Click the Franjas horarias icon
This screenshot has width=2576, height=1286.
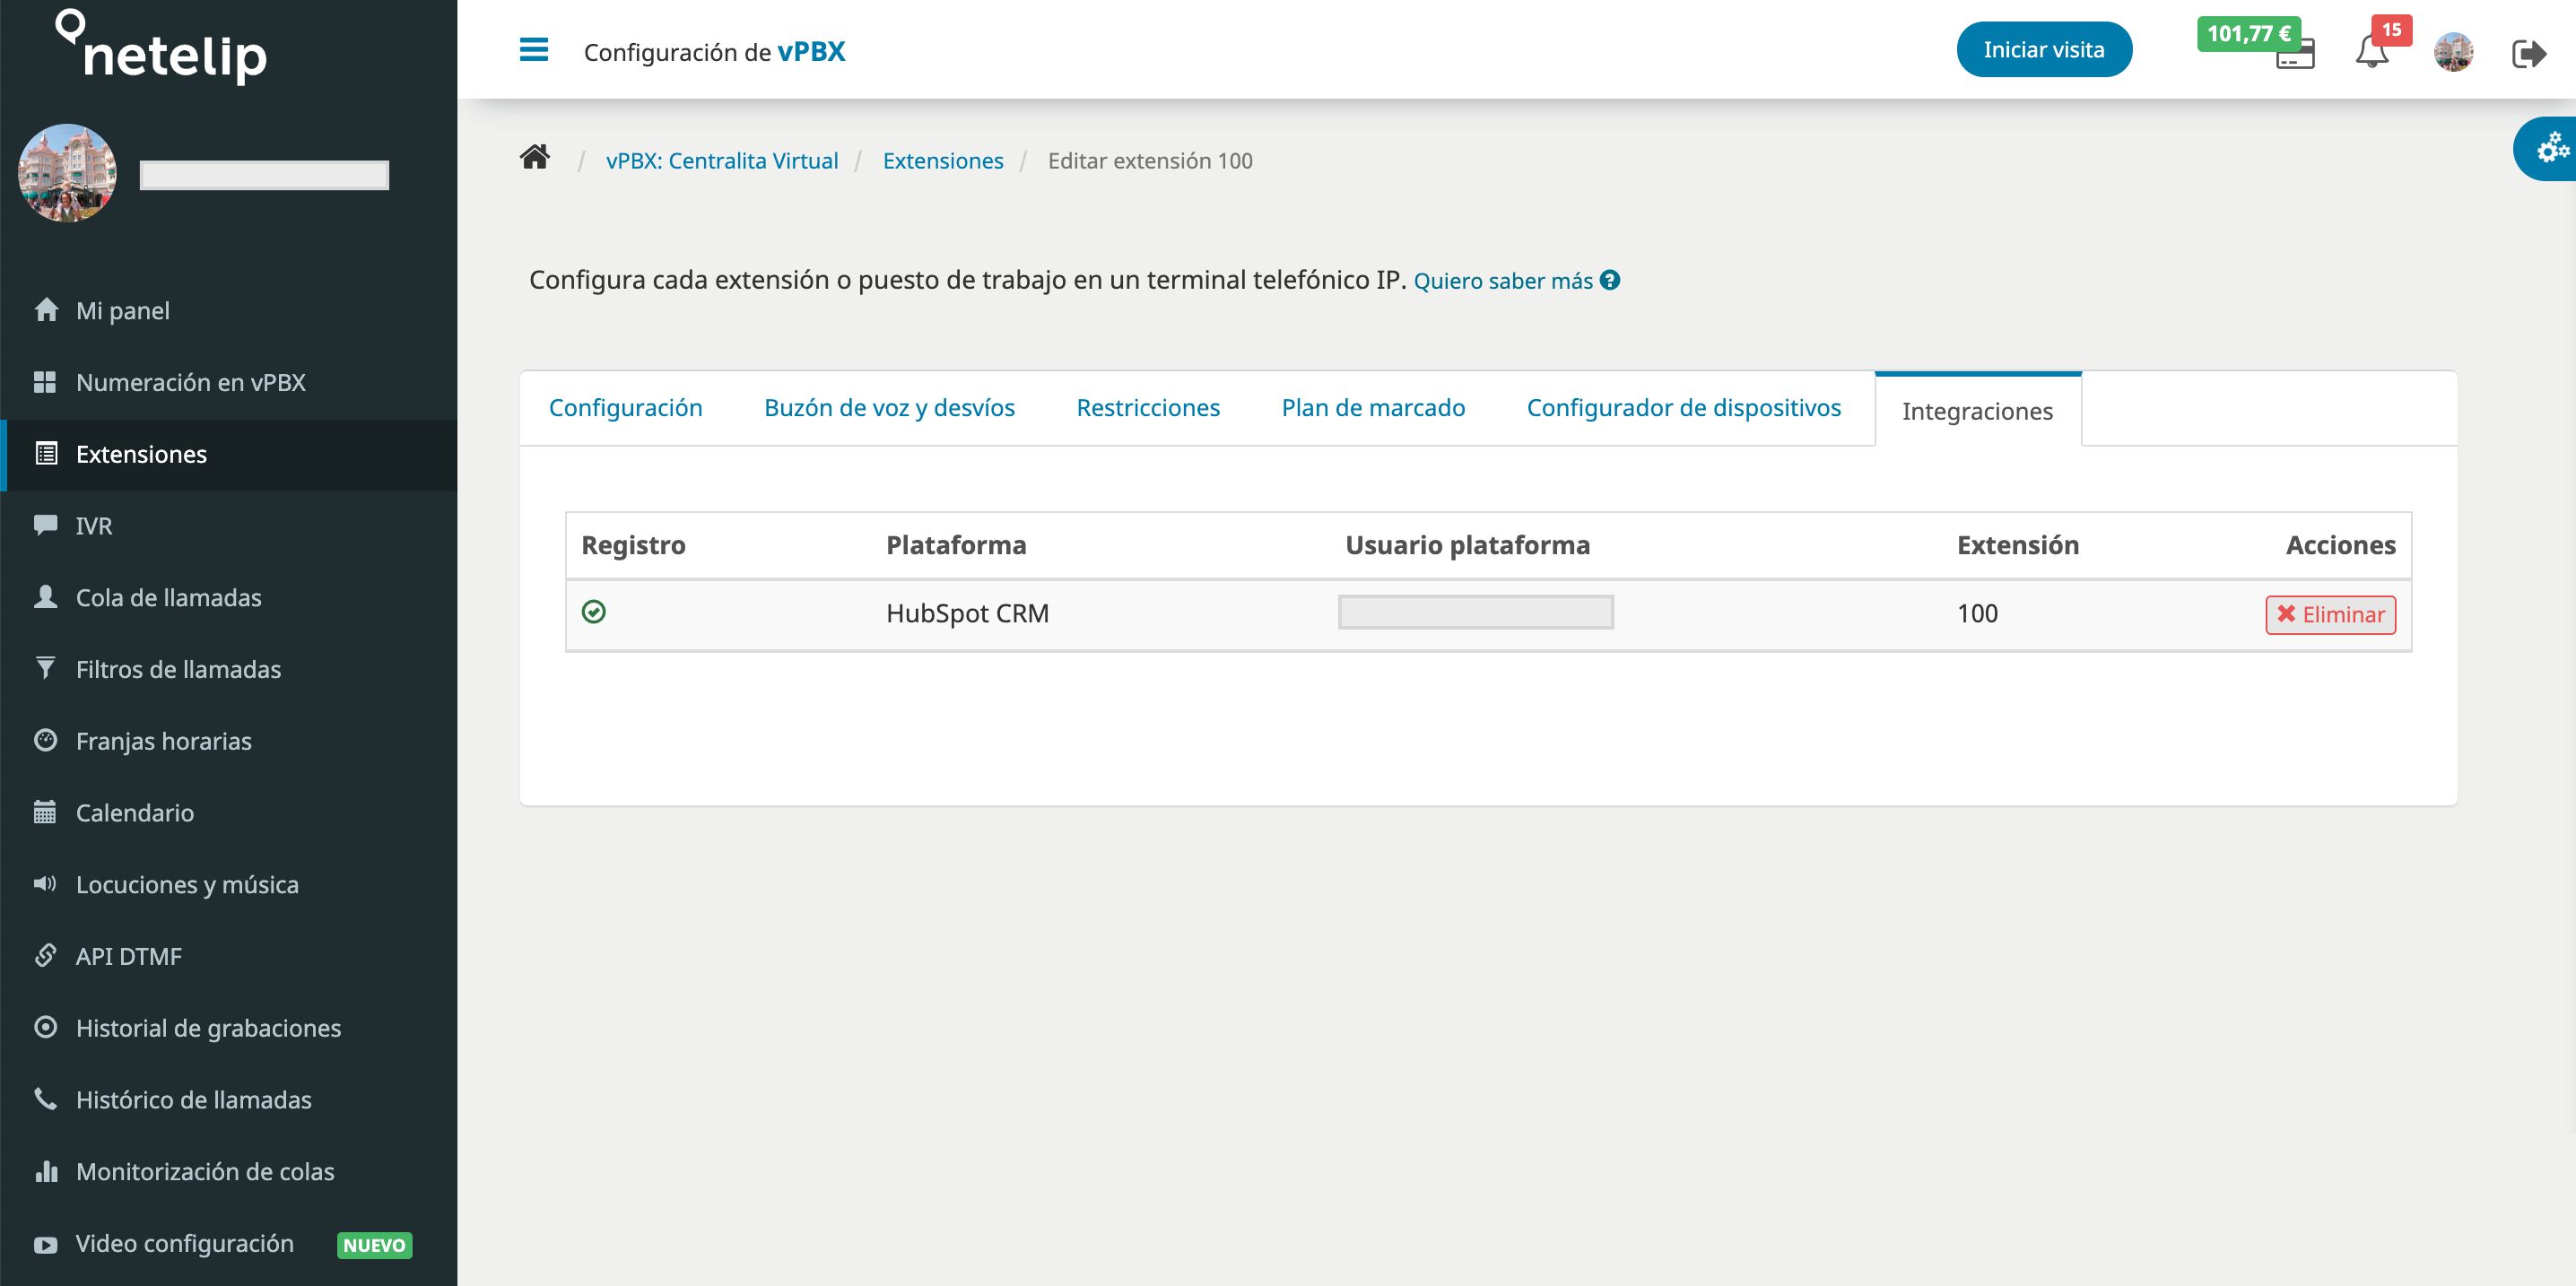(x=44, y=739)
